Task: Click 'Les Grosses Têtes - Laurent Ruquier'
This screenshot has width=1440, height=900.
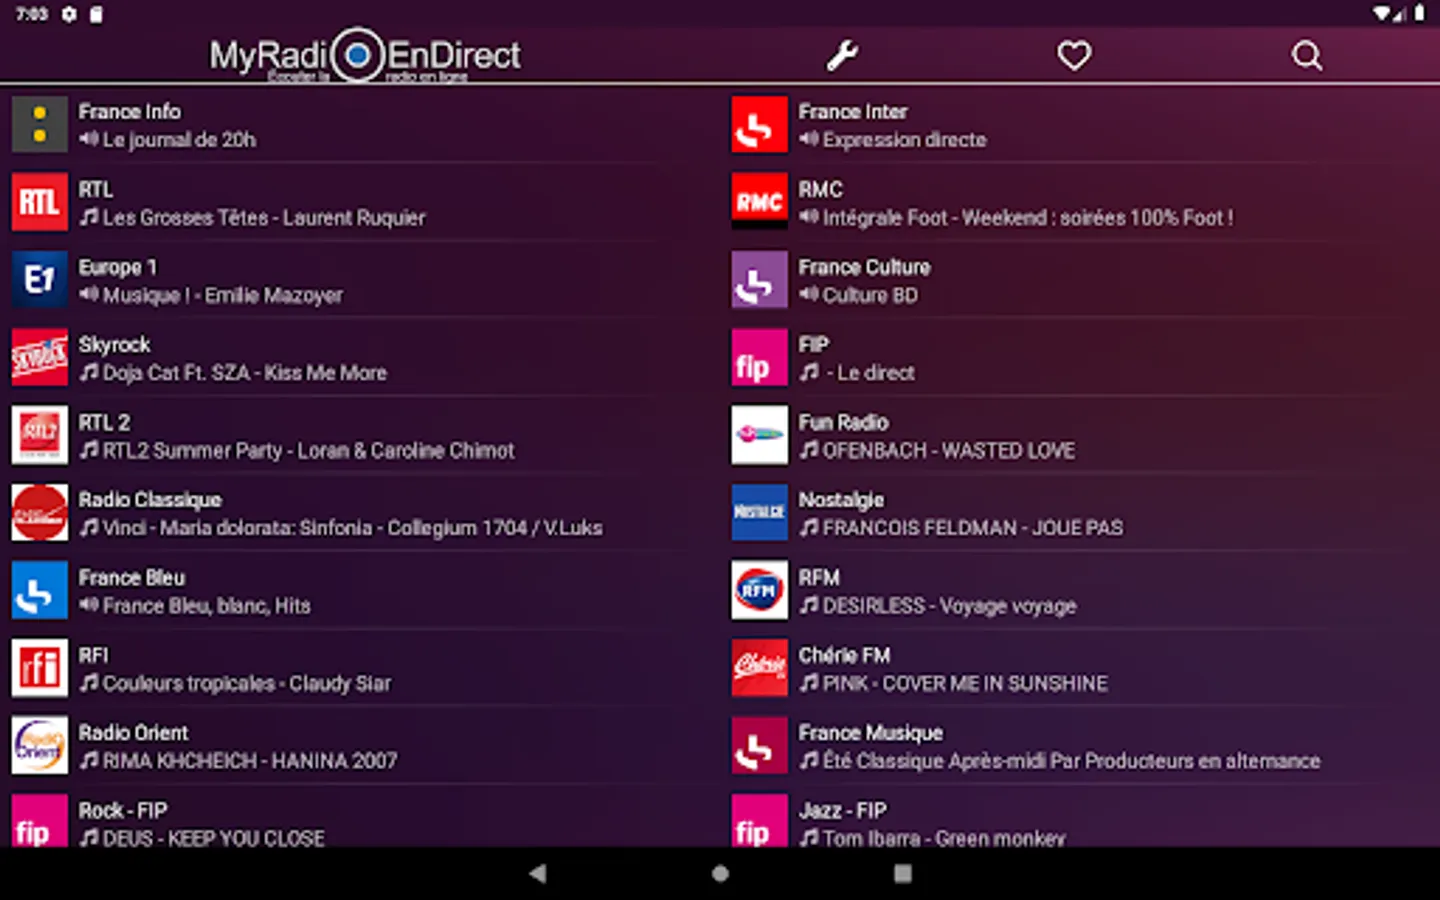Action: [264, 218]
